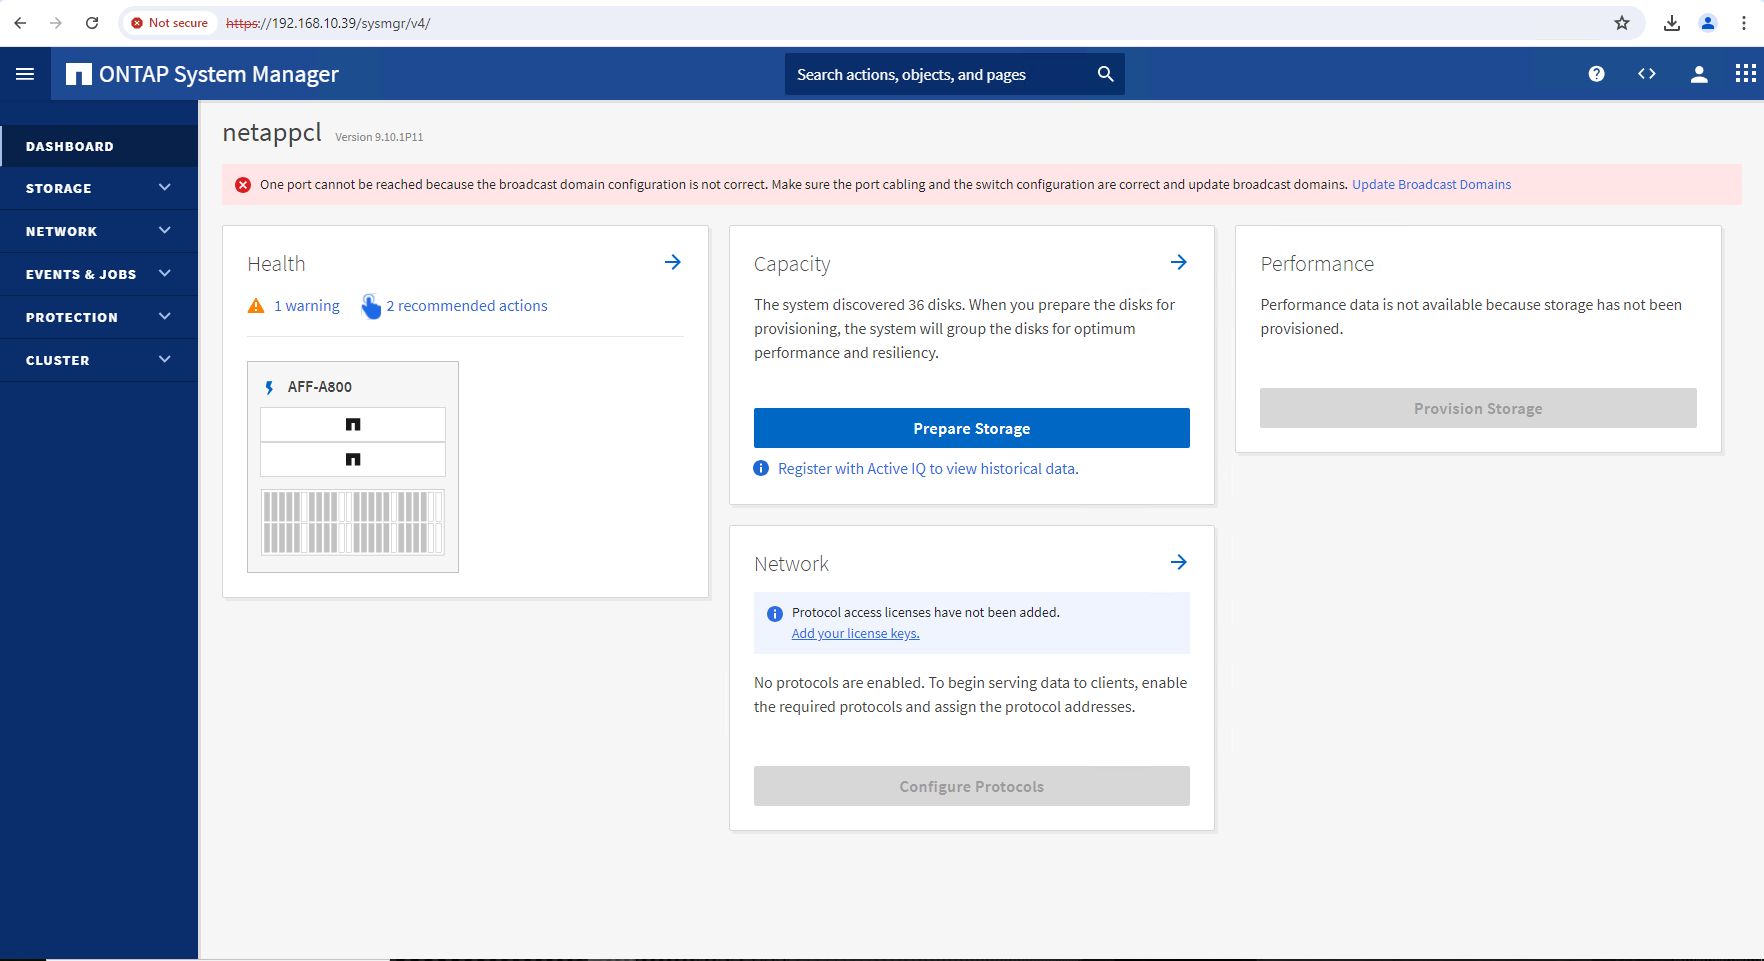Screen dimensions: 1764x961
Task: Open the API log code icon
Action: click(x=1647, y=74)
